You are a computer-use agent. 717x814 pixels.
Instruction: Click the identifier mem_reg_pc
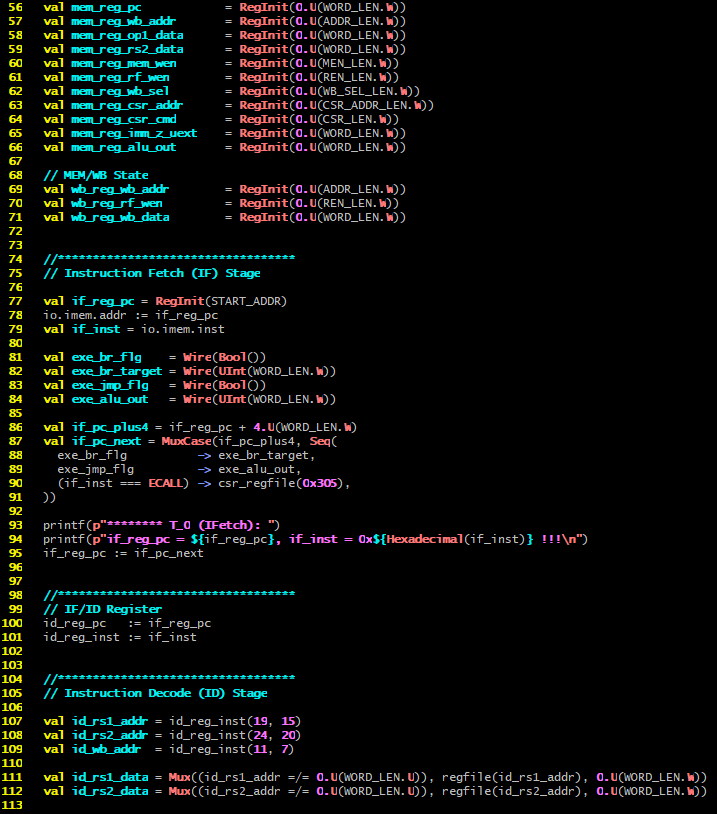106,8
